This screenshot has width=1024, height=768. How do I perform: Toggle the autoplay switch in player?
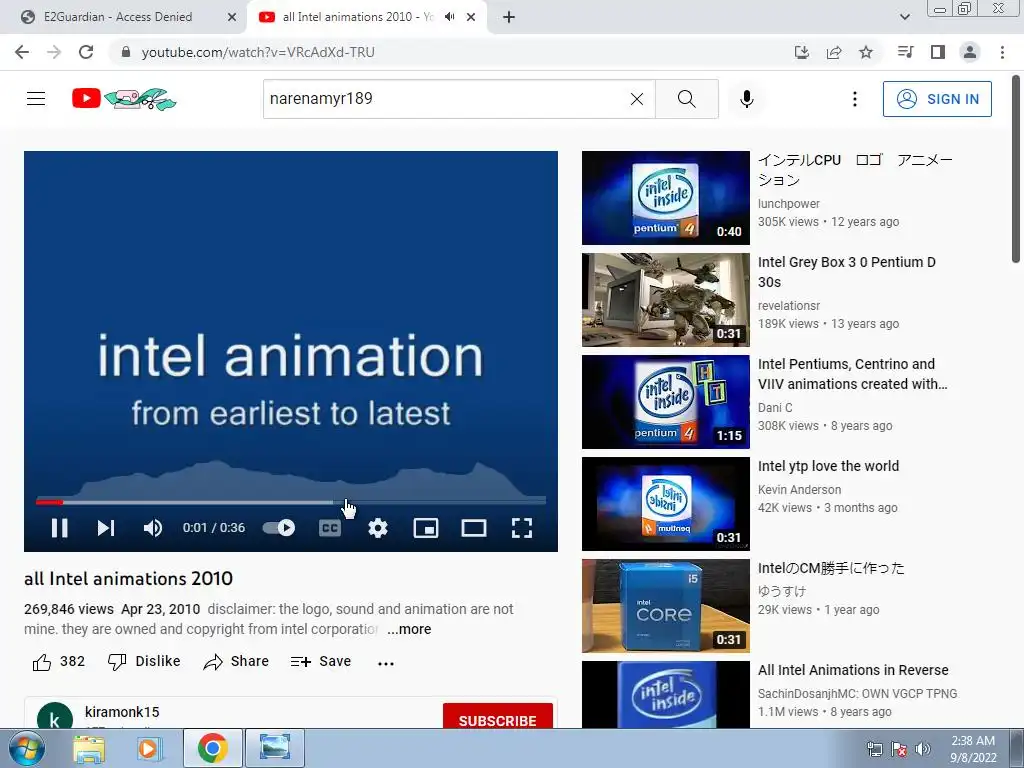[279, 528]
